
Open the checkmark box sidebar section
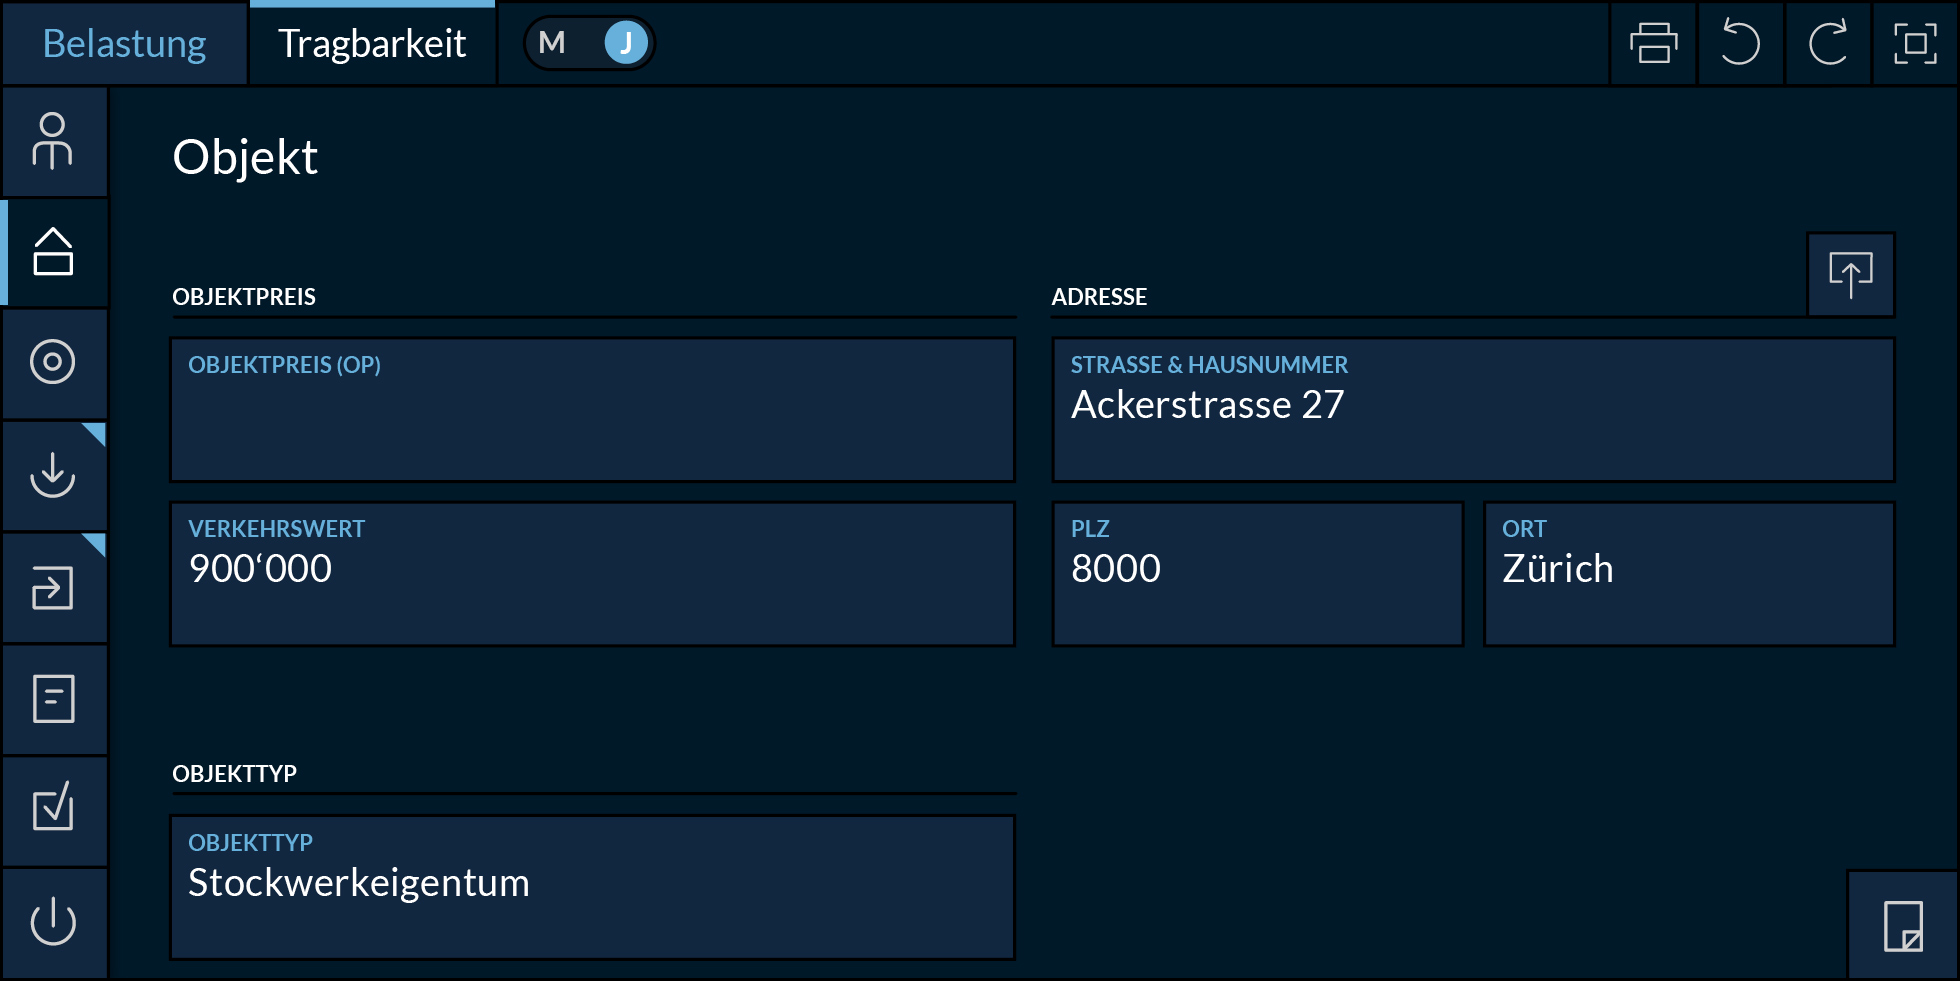[53, 810]
